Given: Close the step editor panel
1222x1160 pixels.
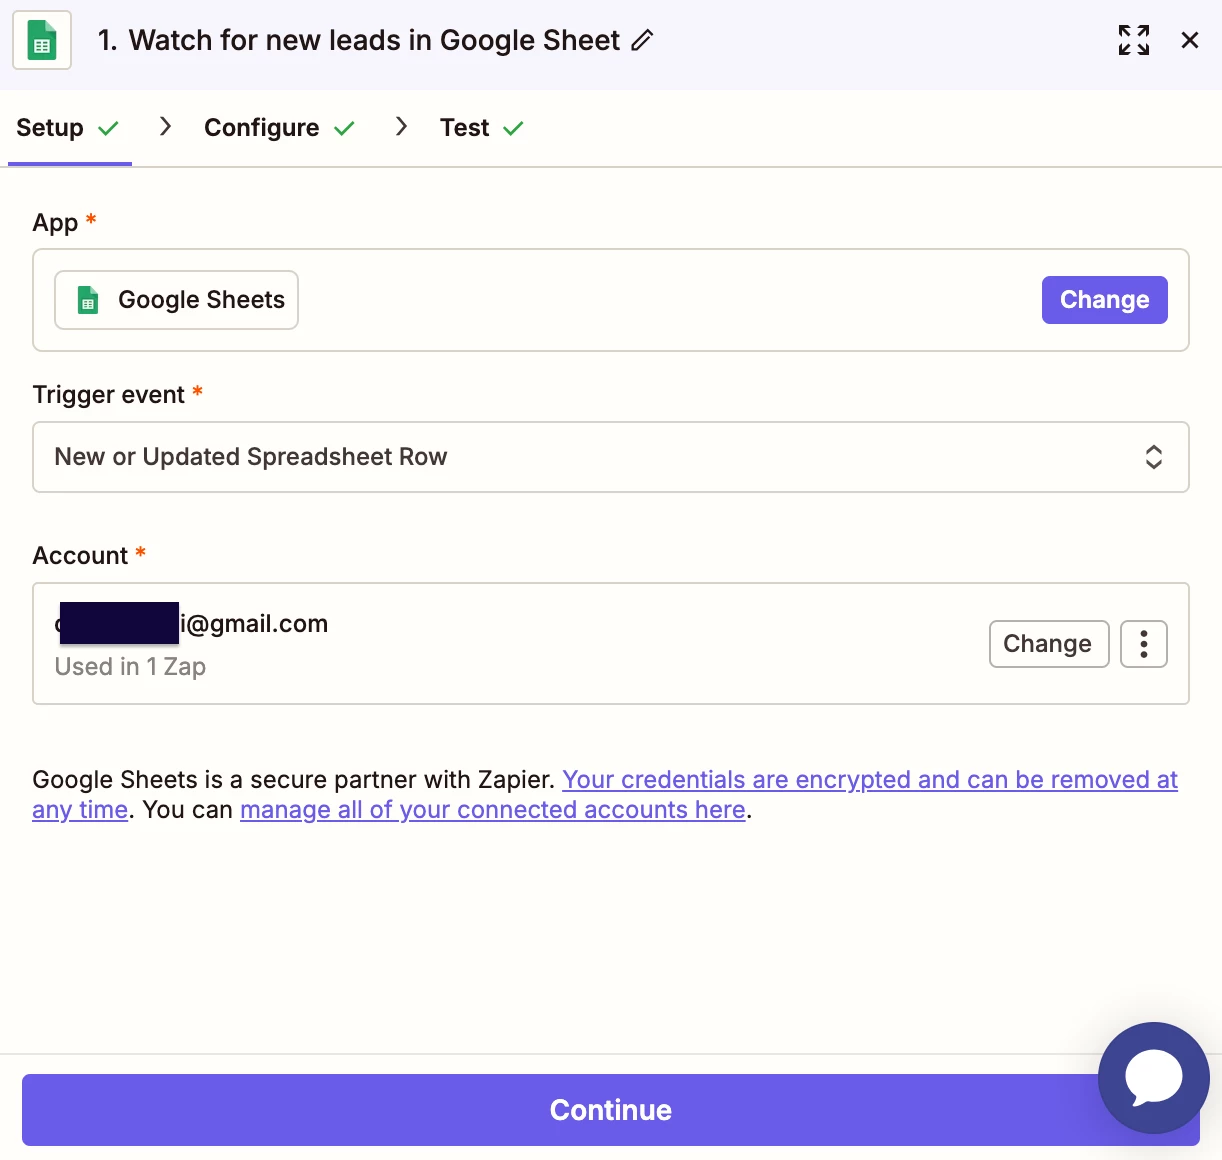Looking at the screenshot, I should click(1190, 40).
